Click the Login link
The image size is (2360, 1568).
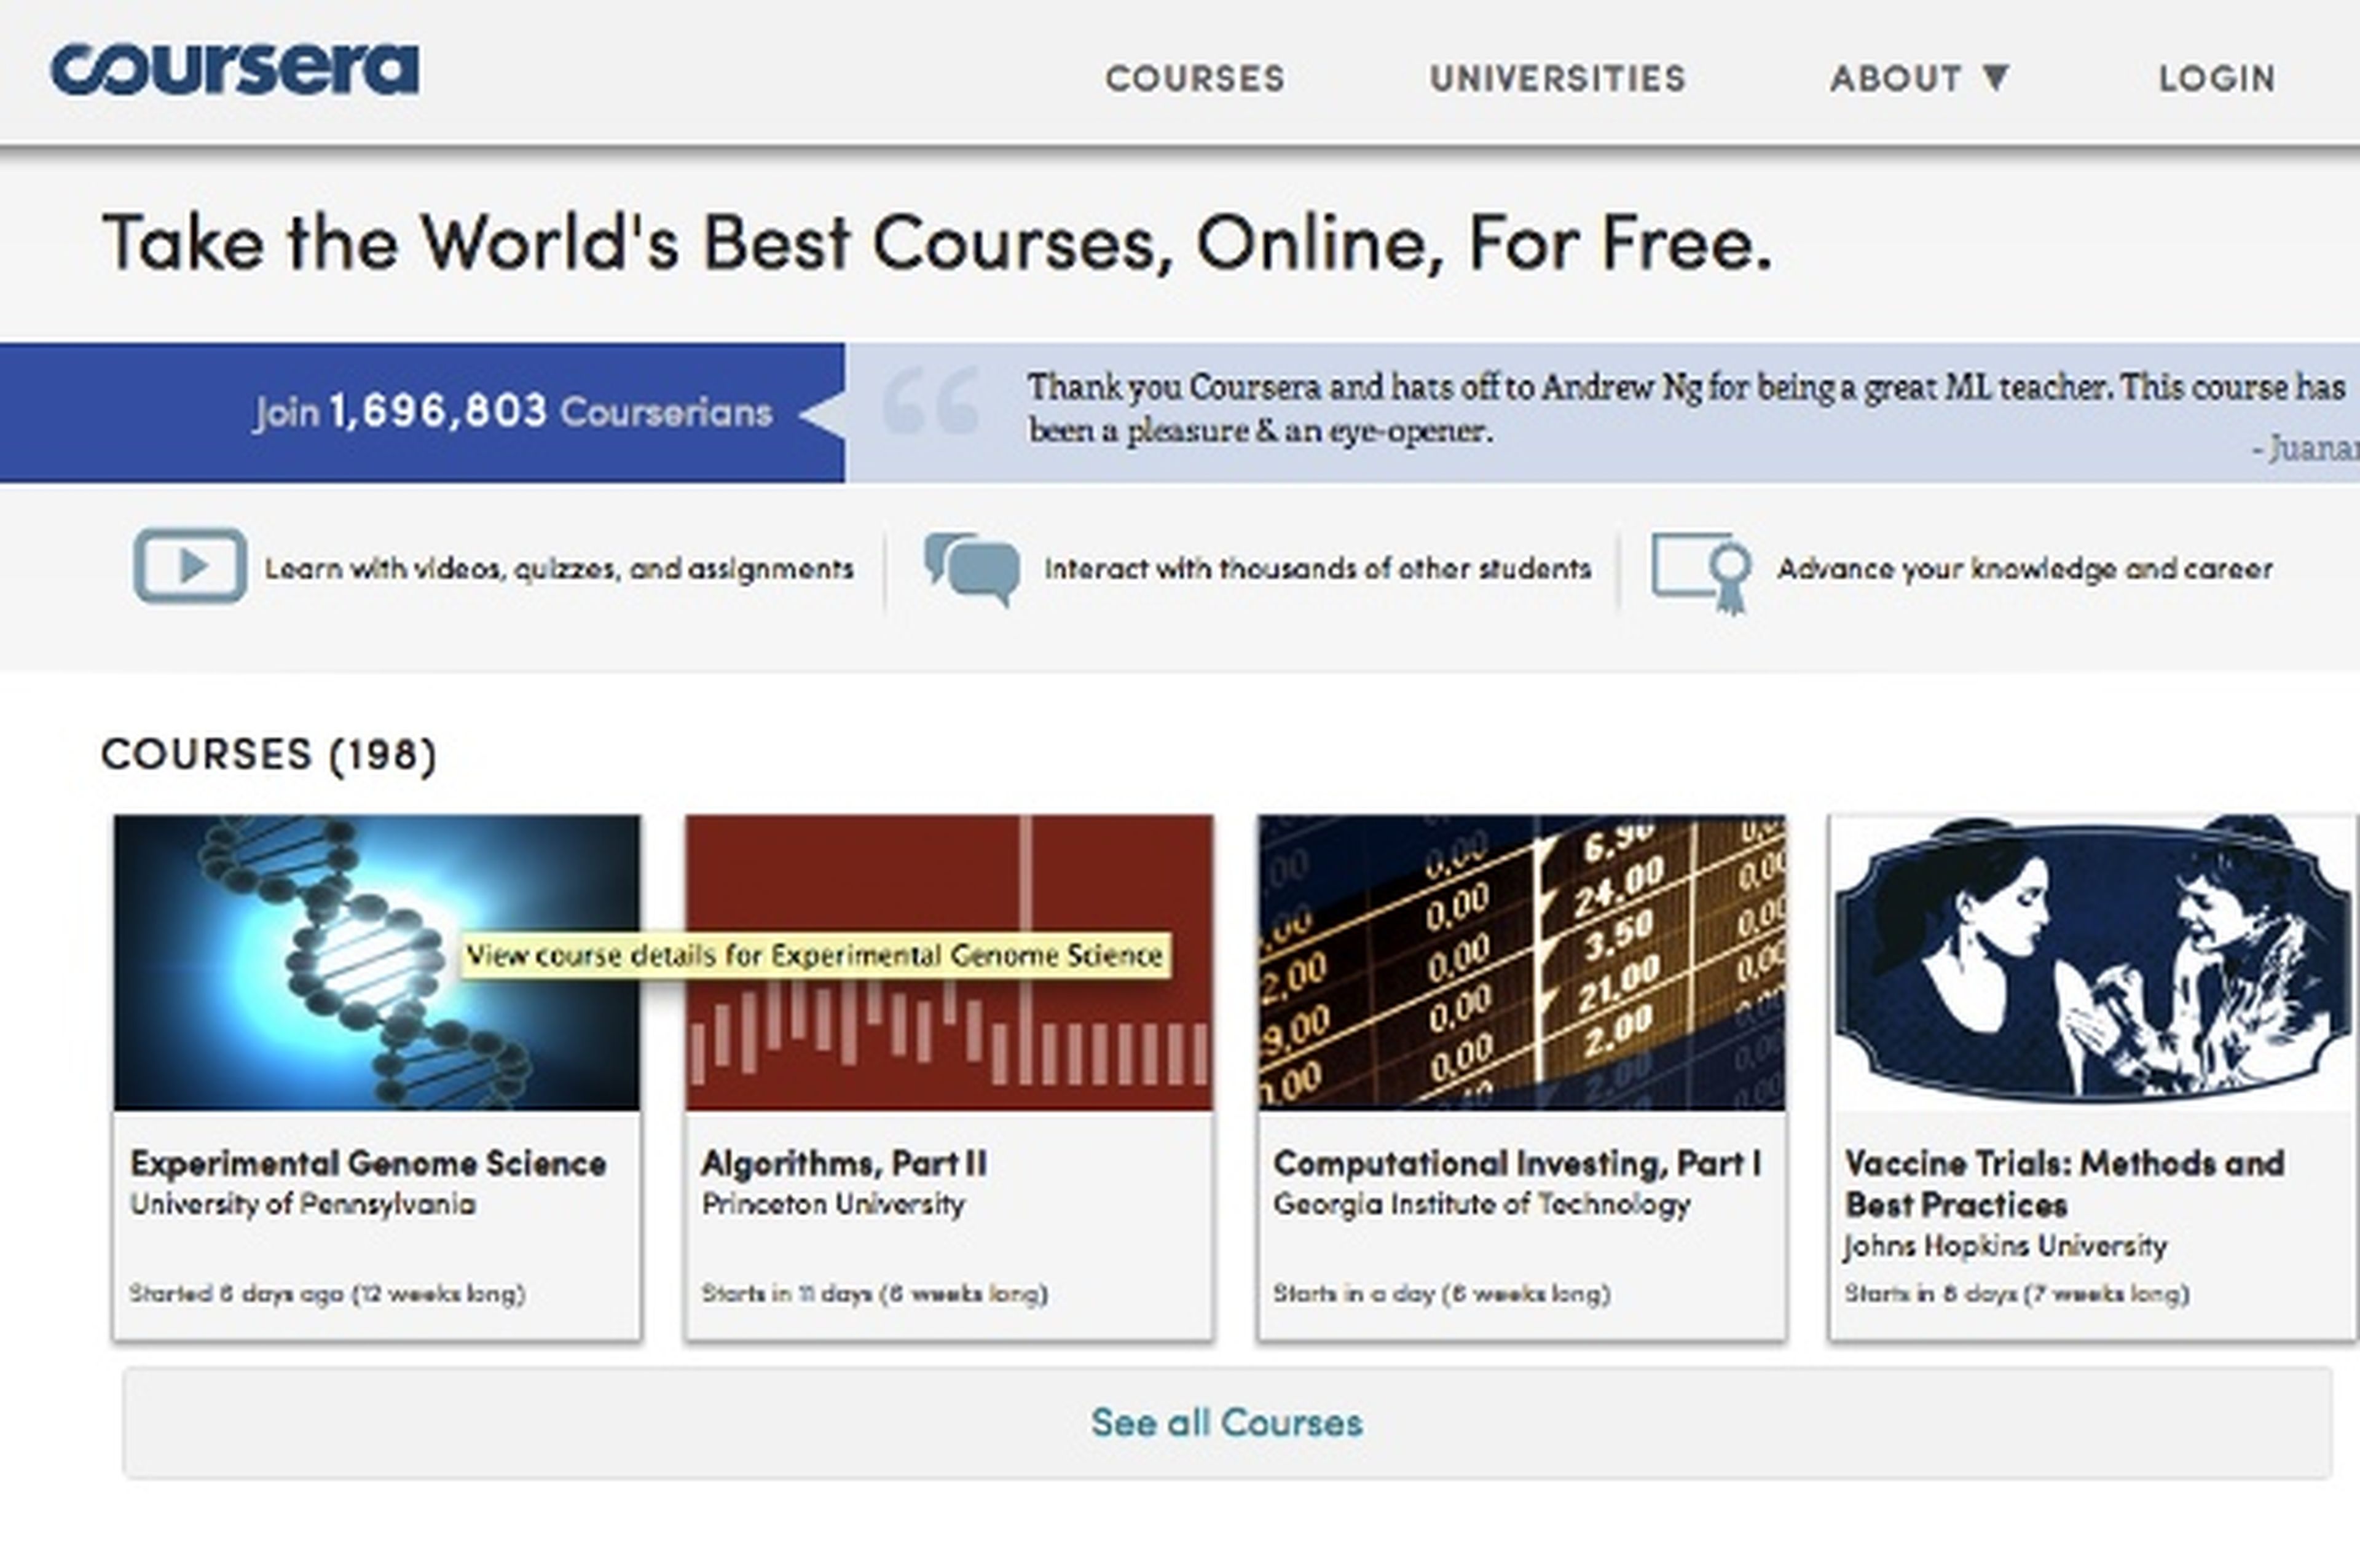coord(2217,78)
